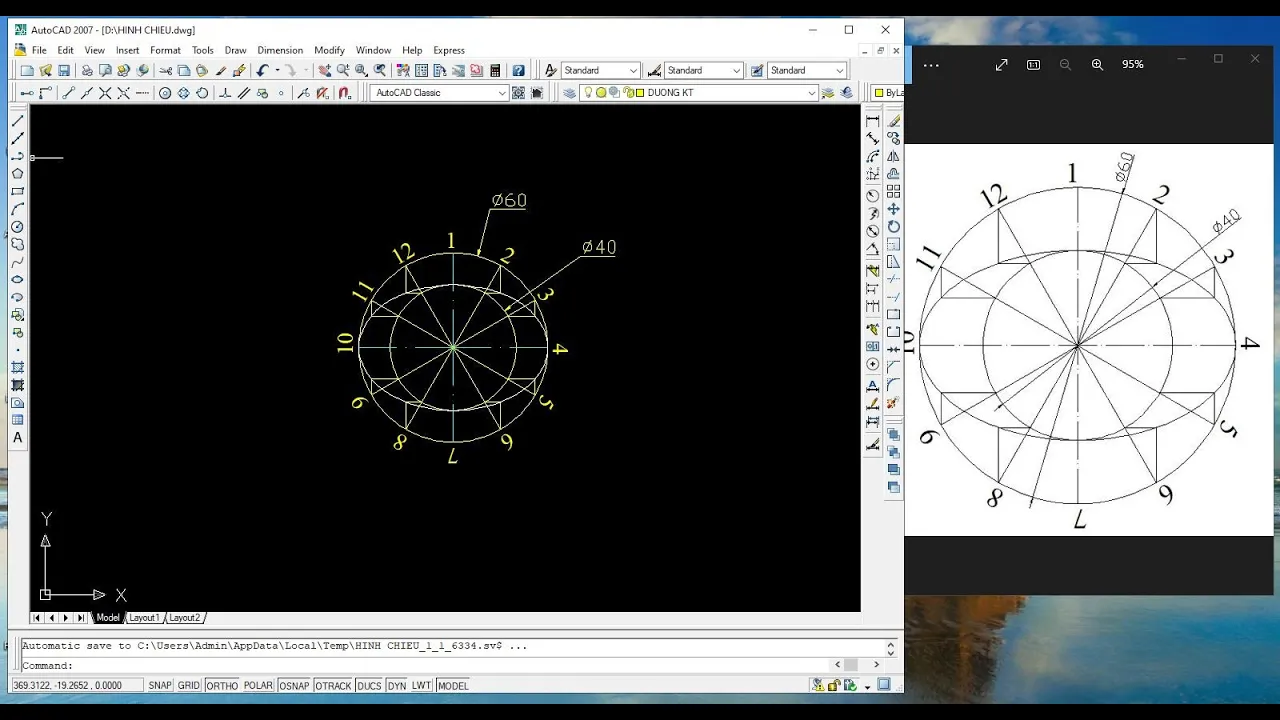This screenshot has height=720, width=1280.
Task: Click the Undo arrow icon
Action: coord(262,71)
